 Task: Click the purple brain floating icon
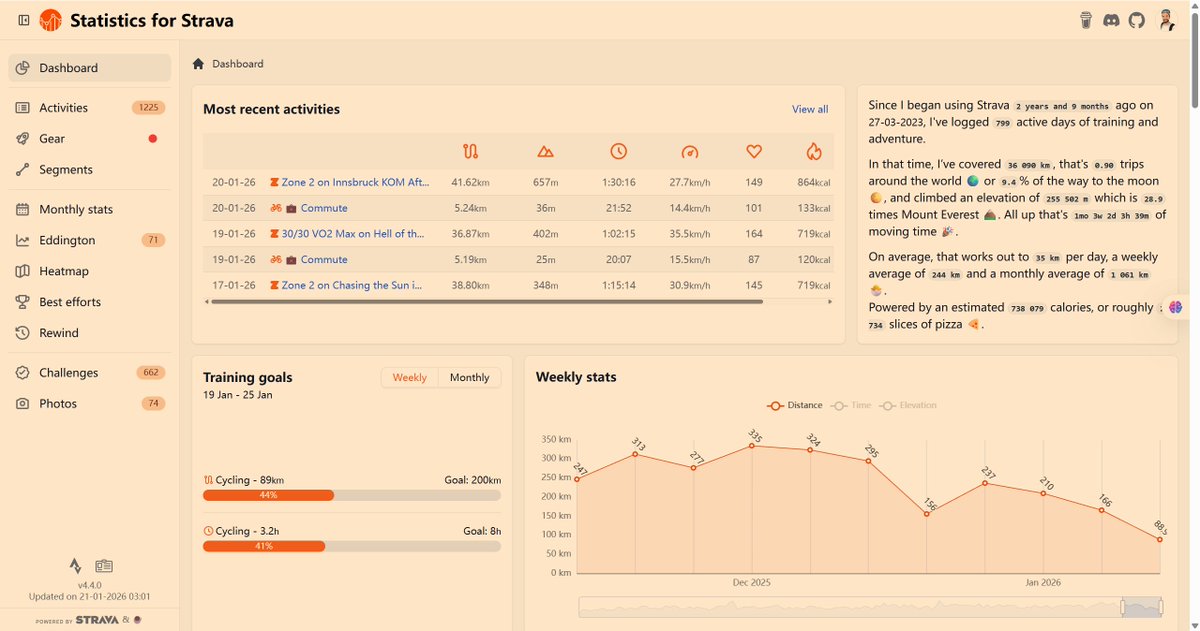(1176, 308)
